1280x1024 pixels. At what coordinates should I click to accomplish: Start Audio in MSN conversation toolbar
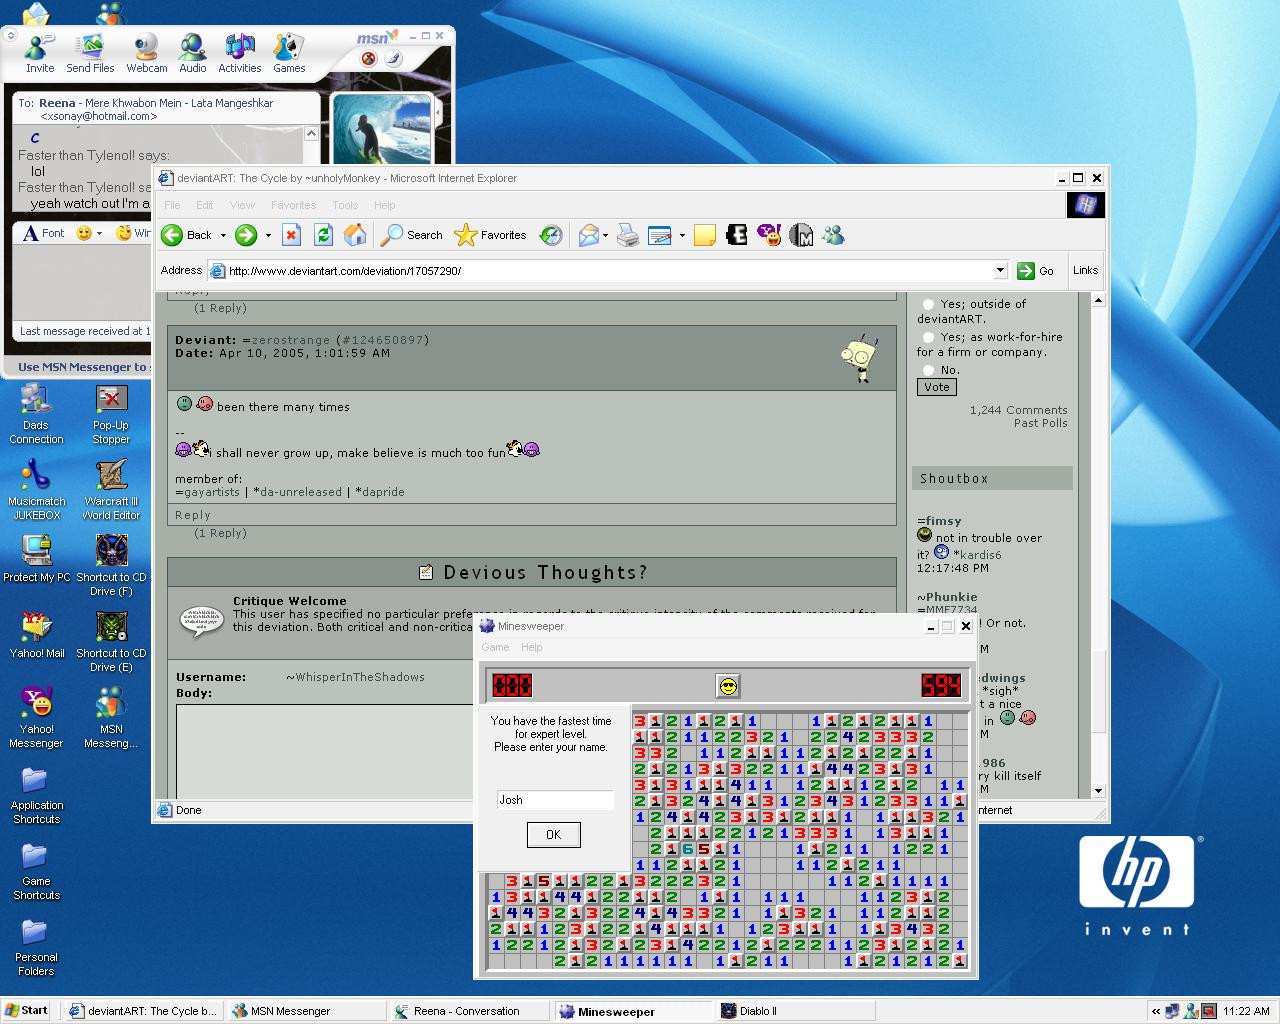[x=192, y=53]
